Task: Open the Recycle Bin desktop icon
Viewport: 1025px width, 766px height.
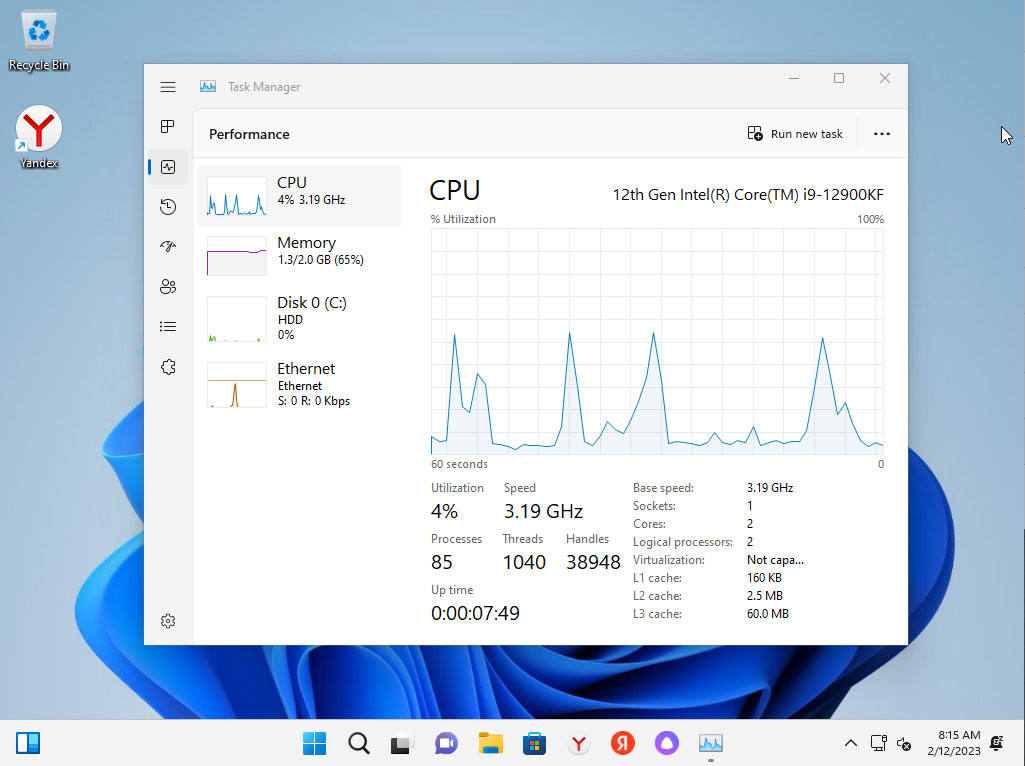Action: [x=39, y=41]
